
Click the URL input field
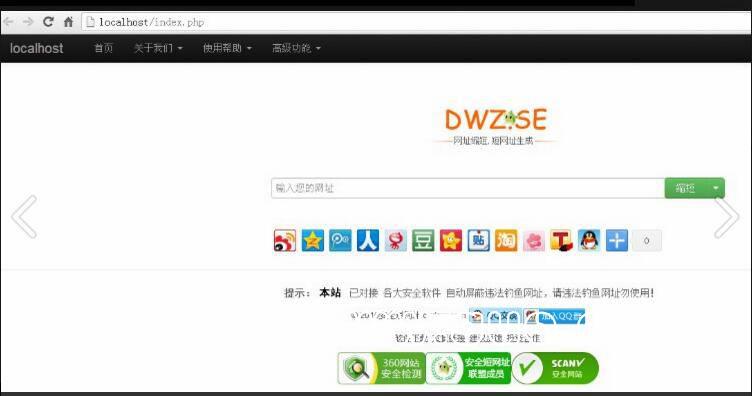[x=468, y=188]
